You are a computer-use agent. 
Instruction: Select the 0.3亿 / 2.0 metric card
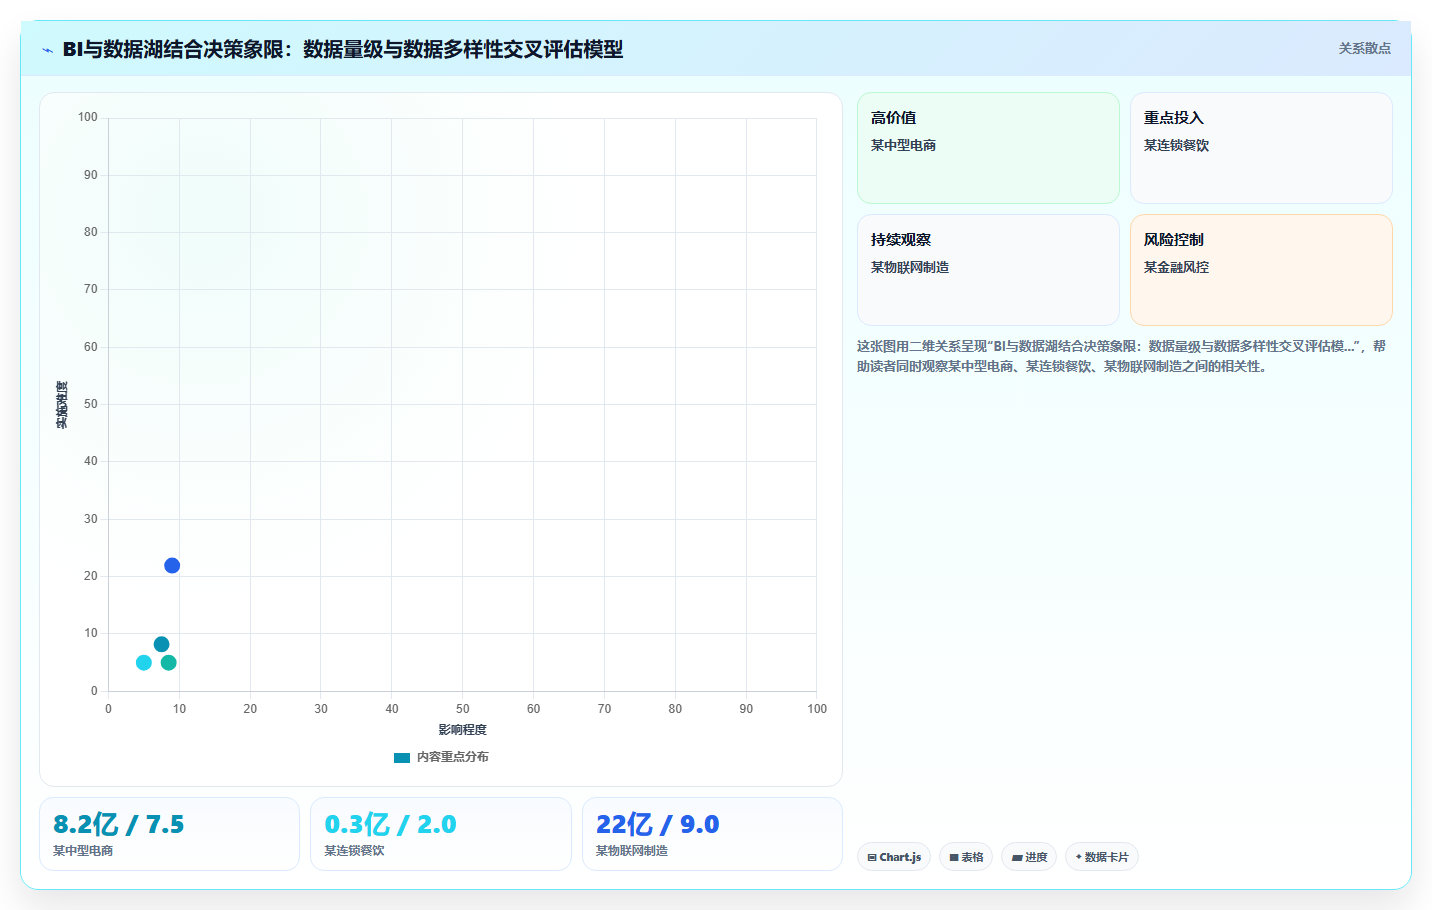pos(441,834)
